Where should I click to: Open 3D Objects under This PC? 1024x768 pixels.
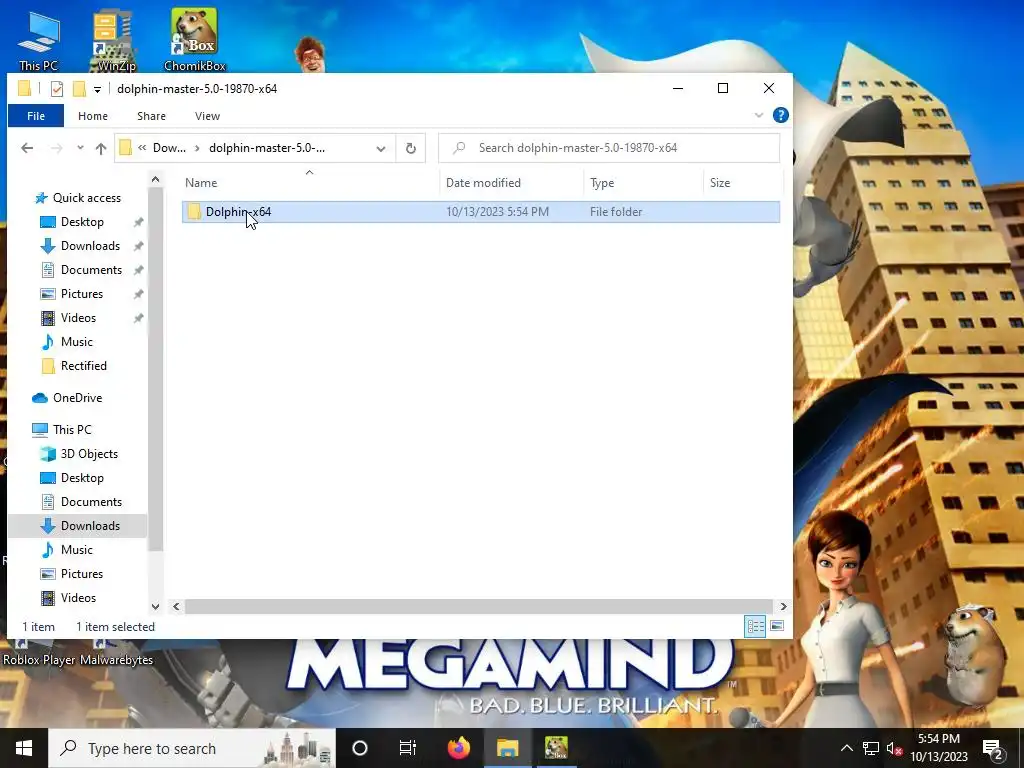pos(89,454)
